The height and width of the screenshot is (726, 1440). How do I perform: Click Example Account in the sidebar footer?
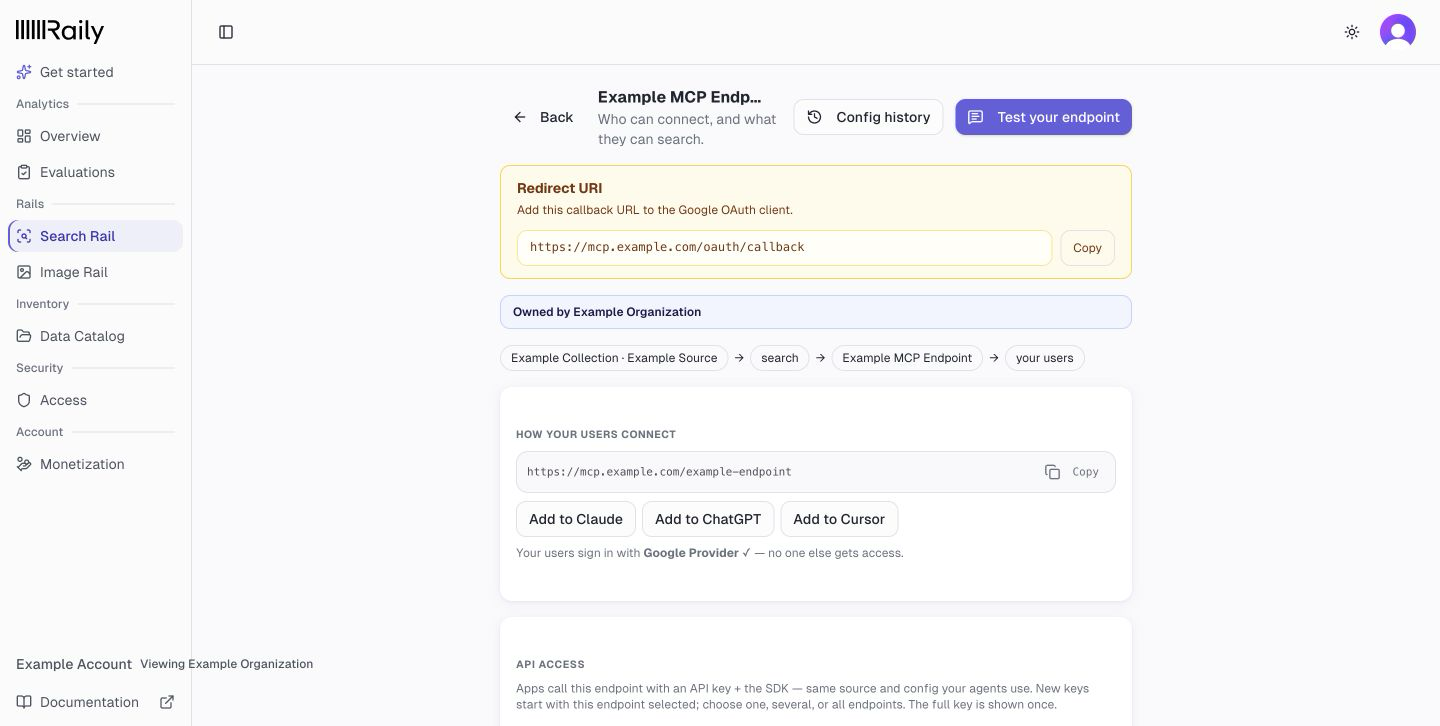pyautogui.click(x=74, y=664)
